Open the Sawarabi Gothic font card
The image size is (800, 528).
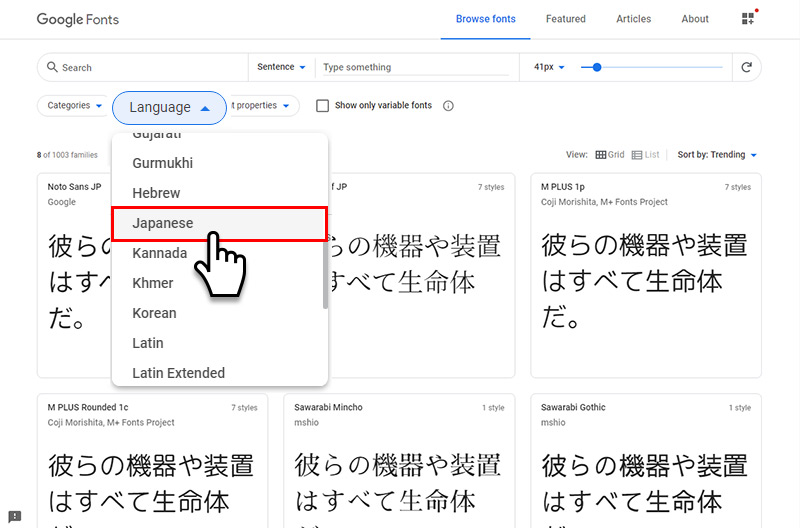pos(646,461)
